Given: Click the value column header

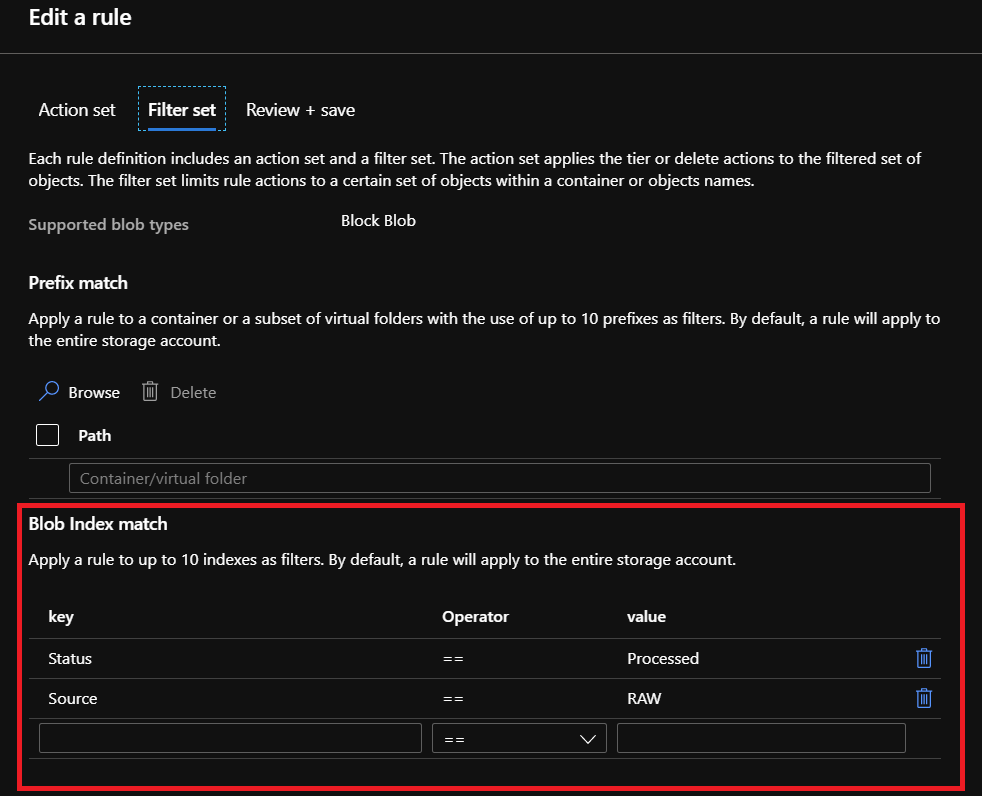Looking at the screenshot, I should [646, 617].
